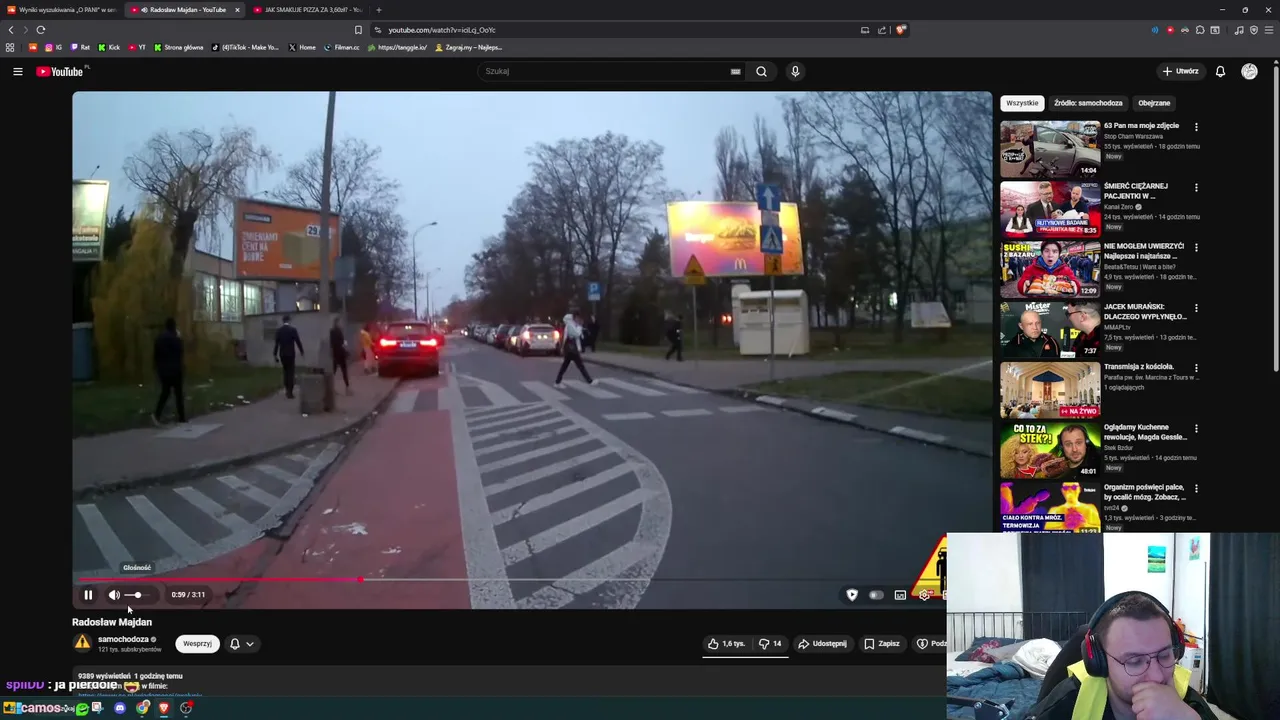
Task: Go to the YouTube home logo
Action: (x=62, y=71)
